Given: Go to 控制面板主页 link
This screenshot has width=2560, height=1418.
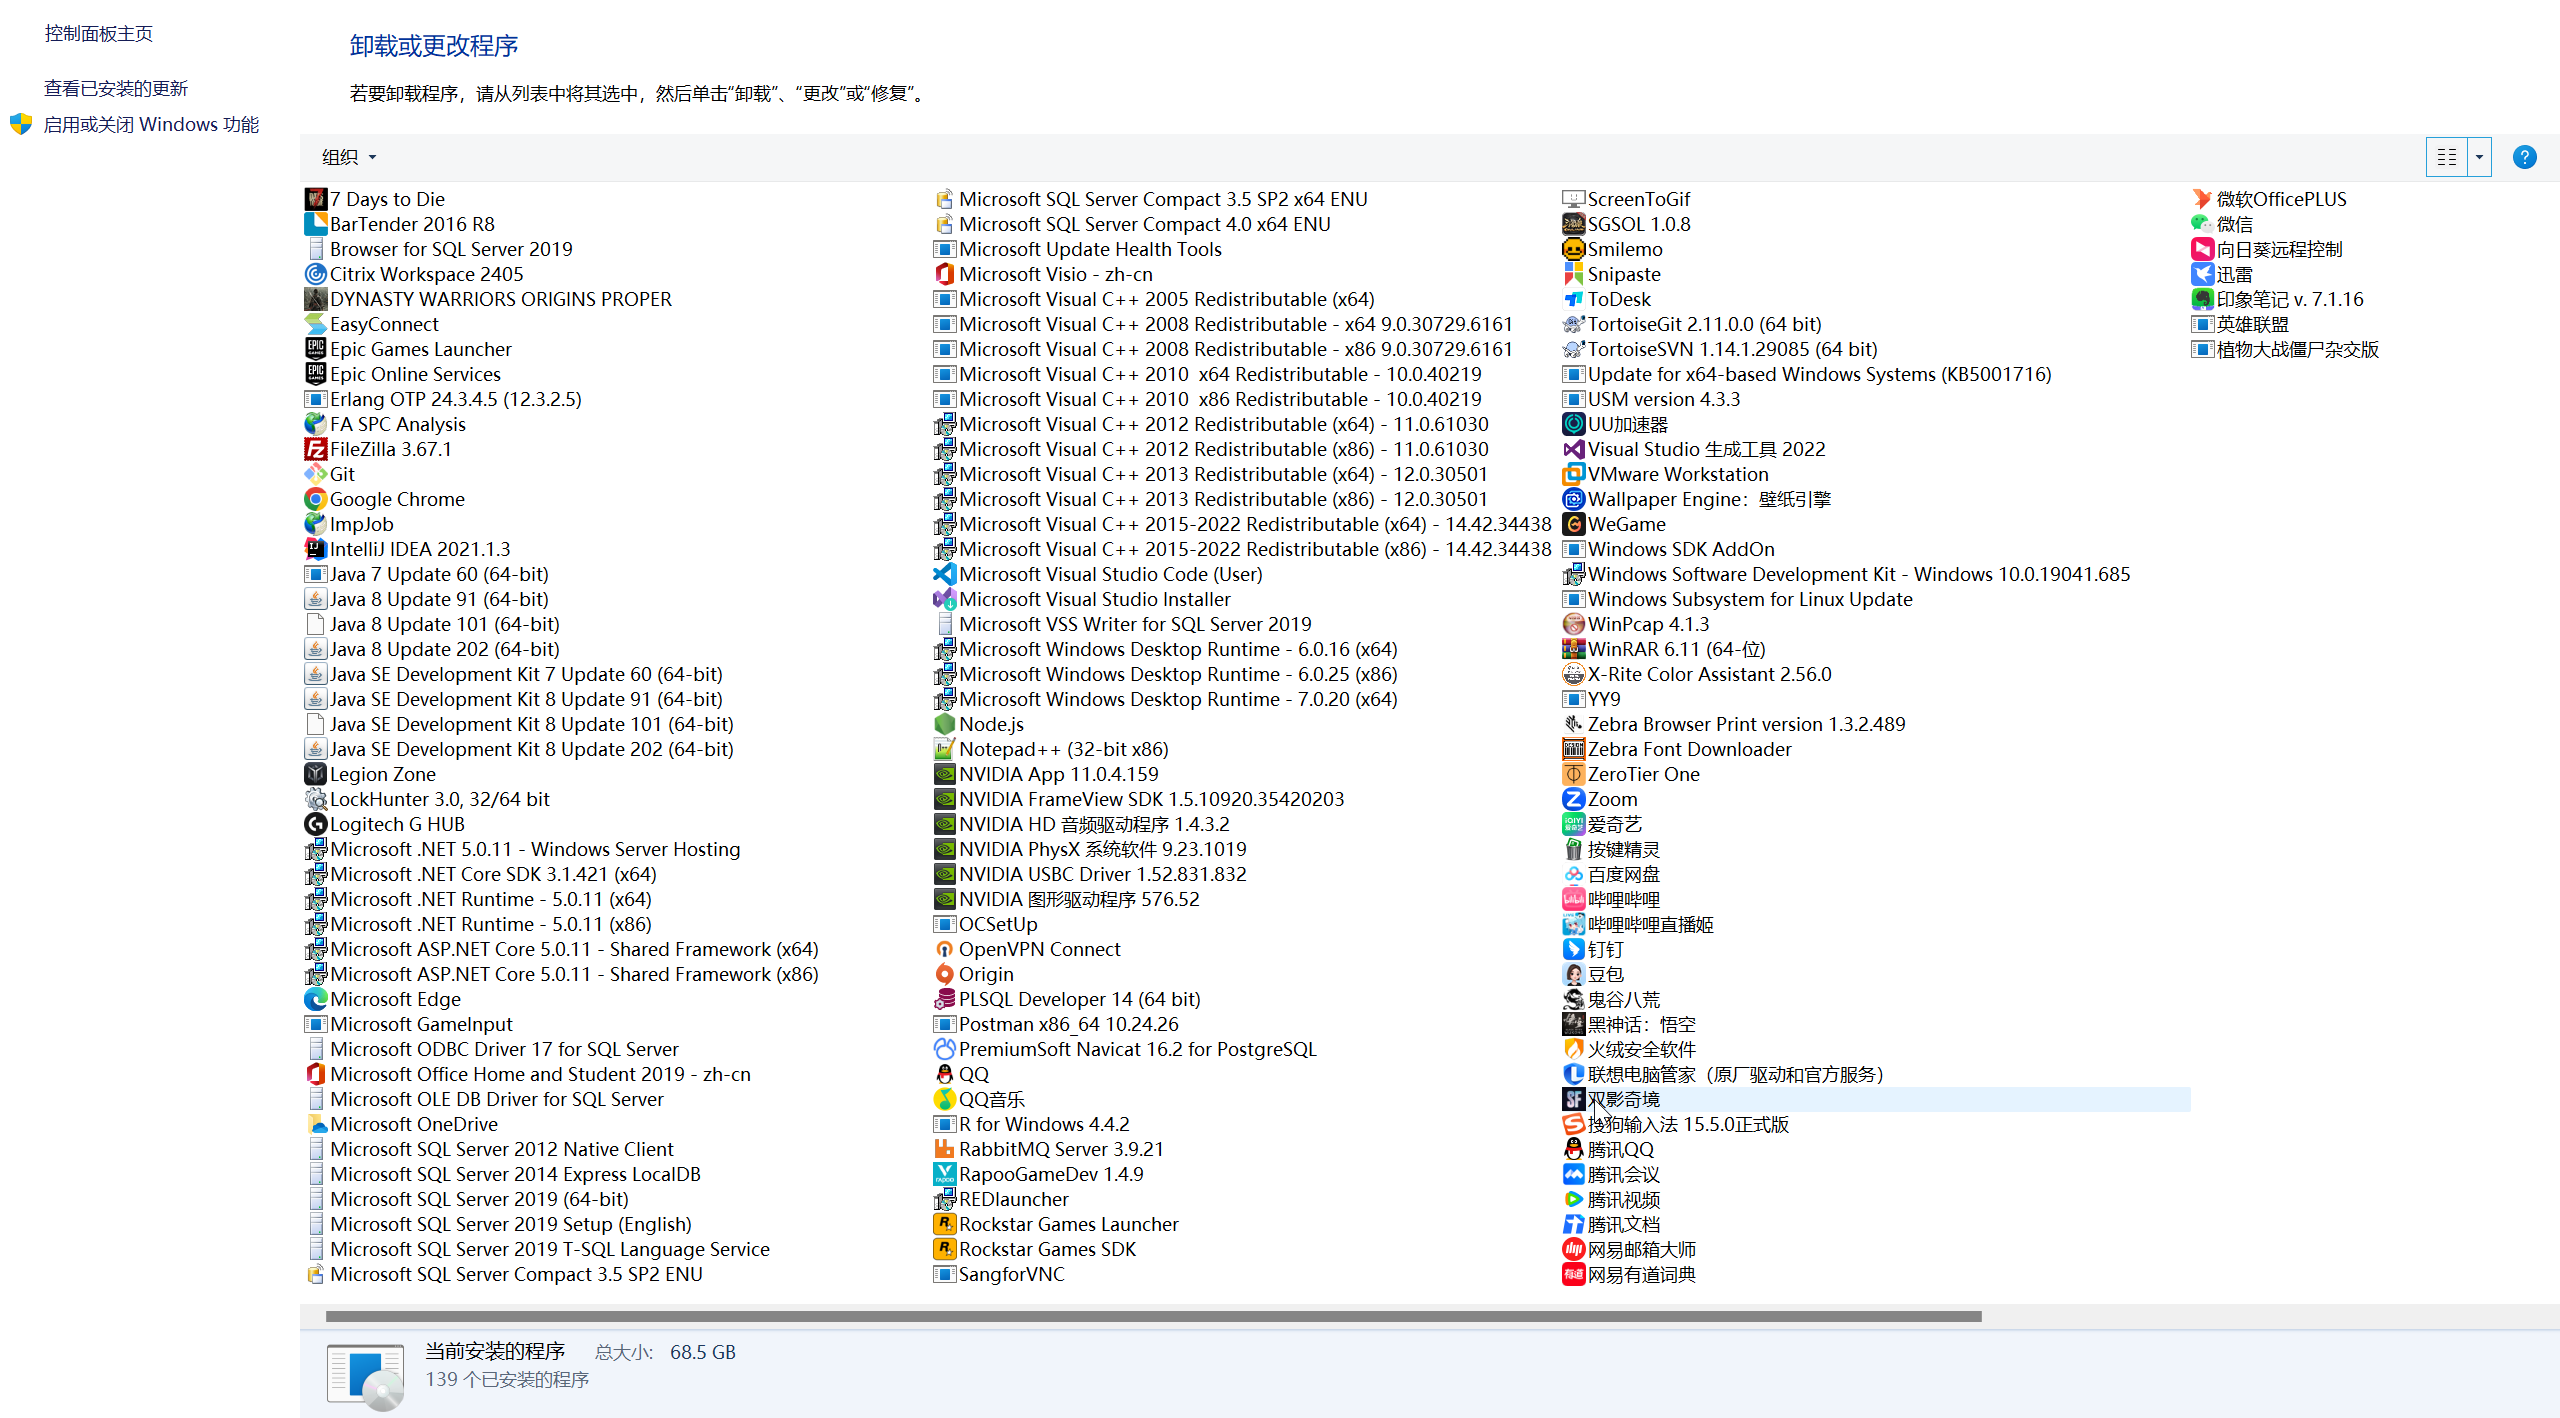Looking at the screenshot, I should (99, 33).
